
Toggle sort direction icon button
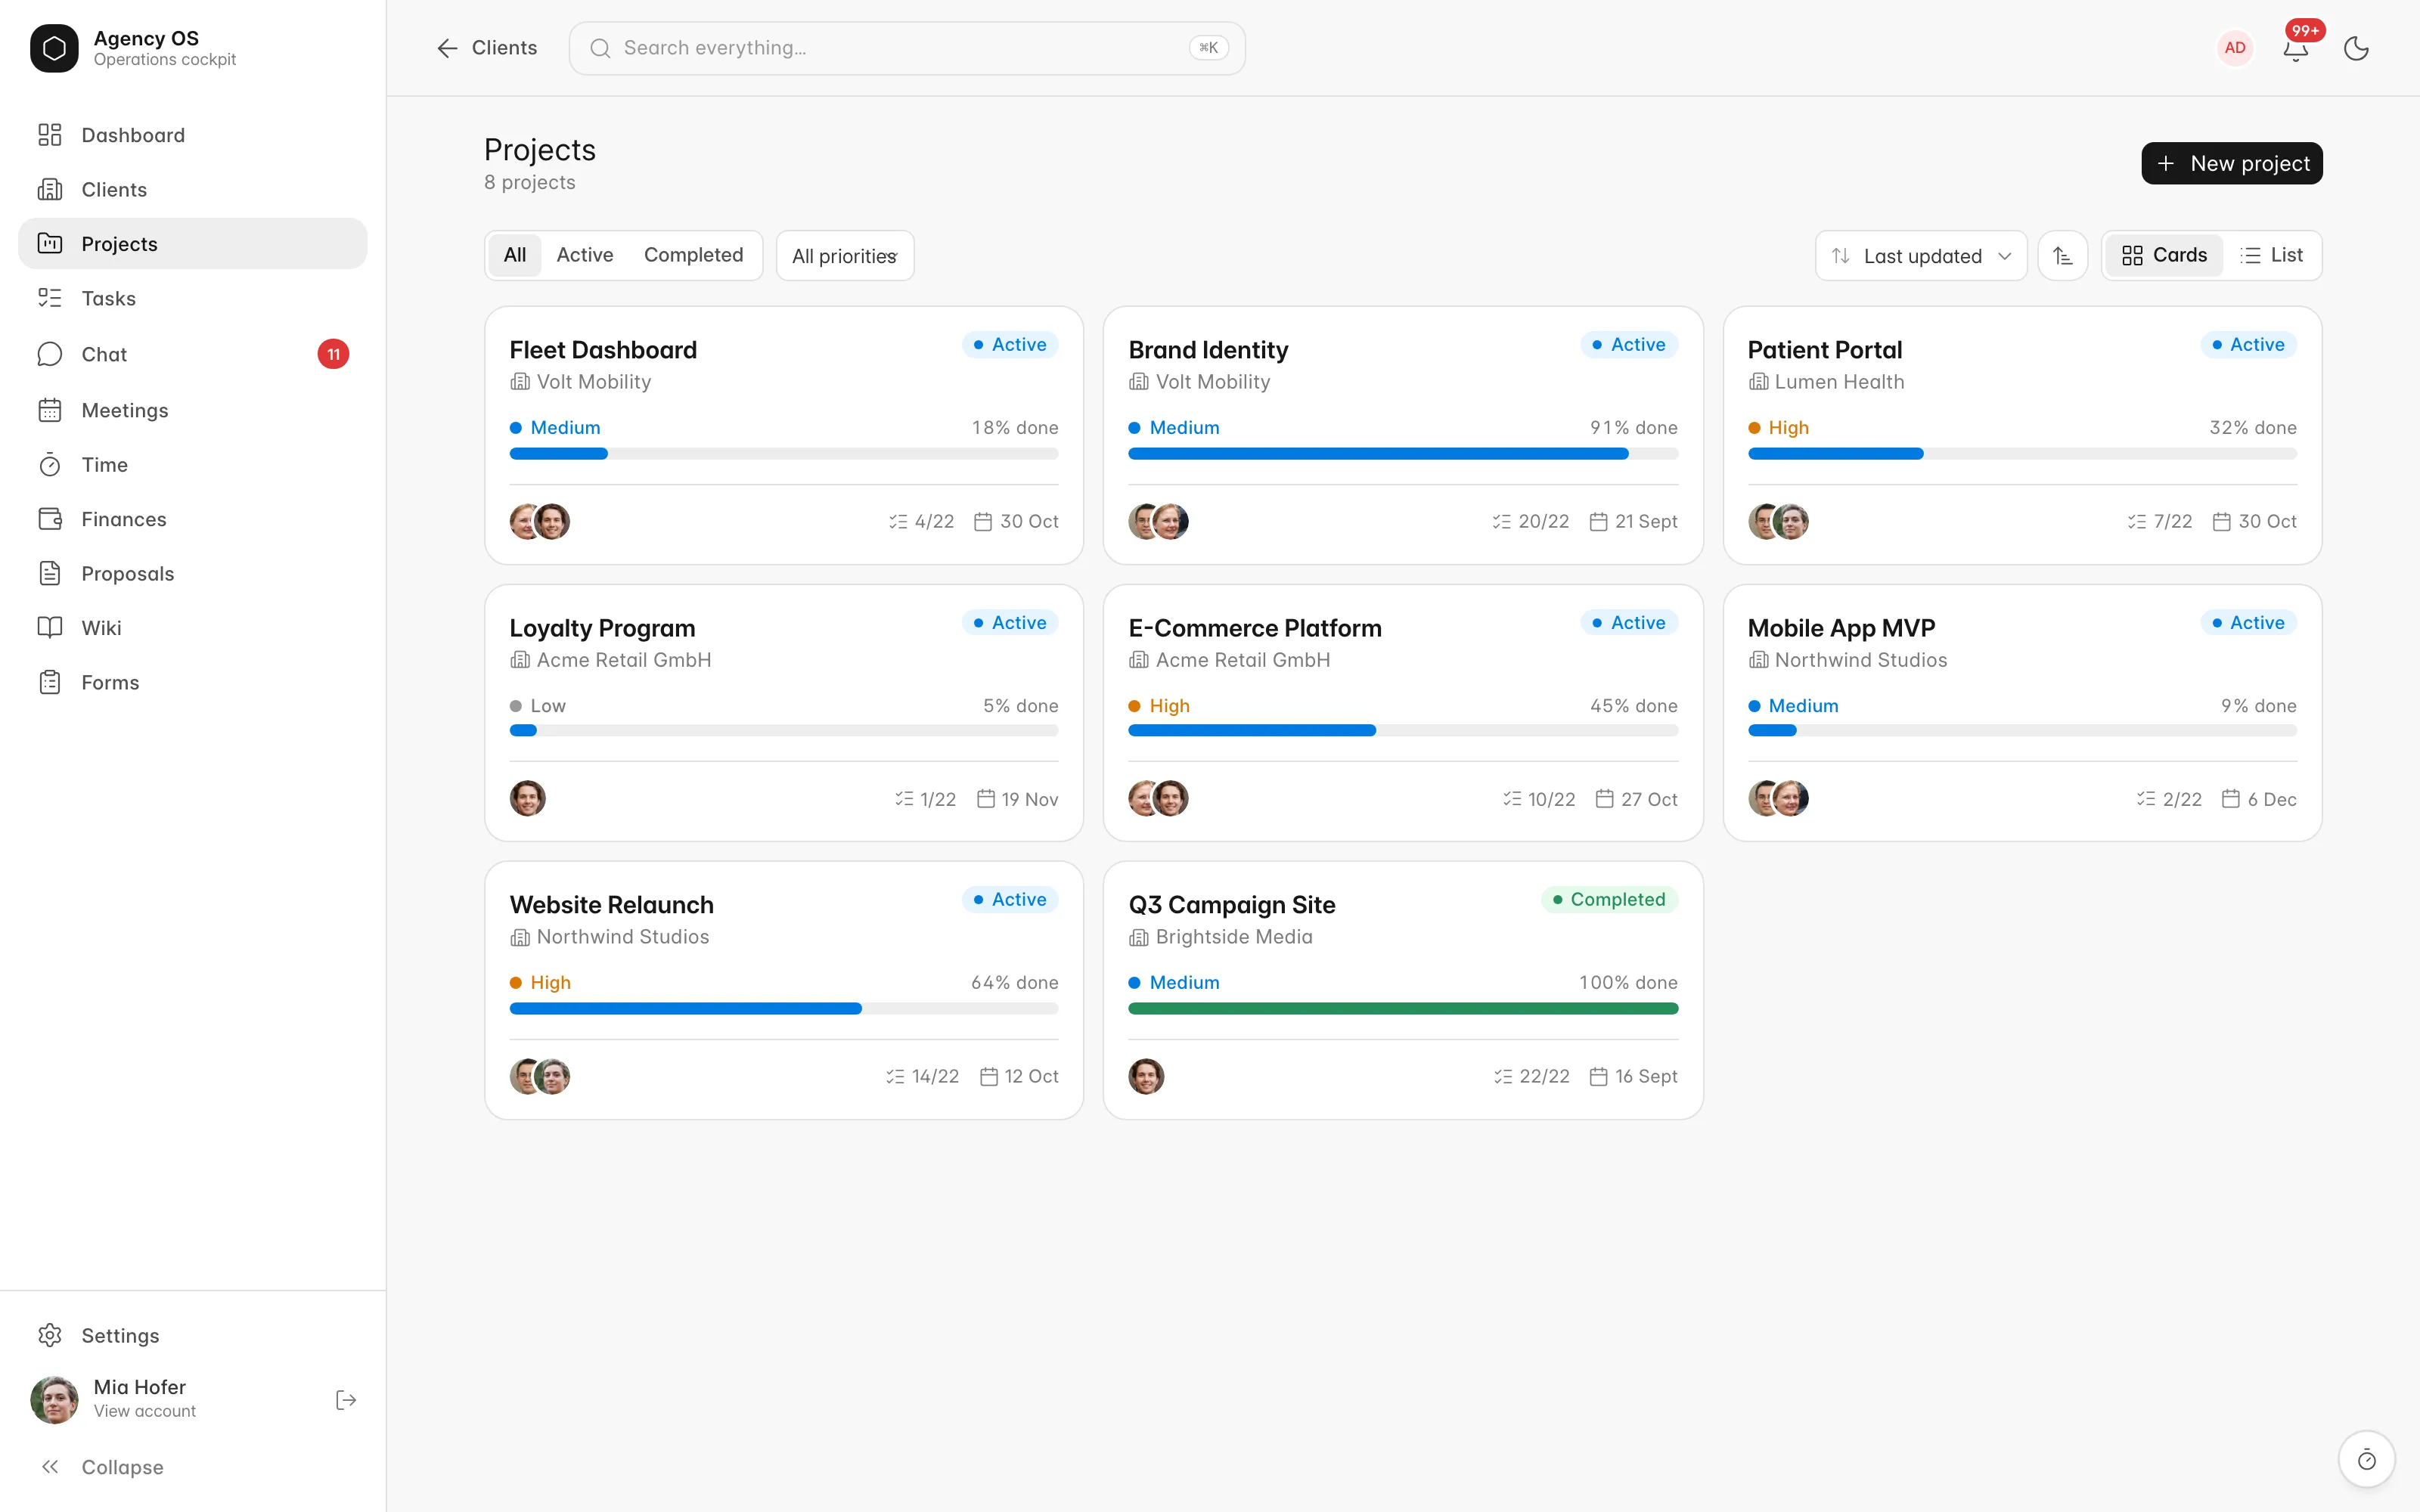2062,255
